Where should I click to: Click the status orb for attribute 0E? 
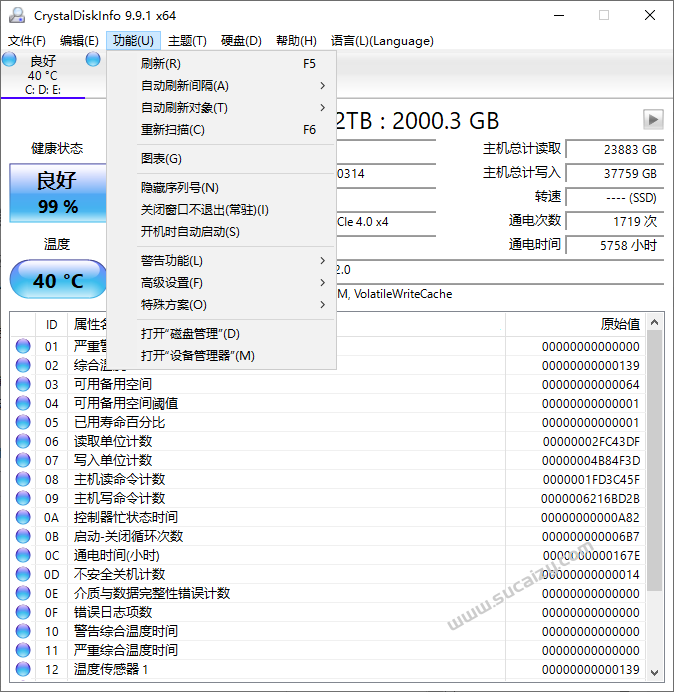[x=23, y=593]
